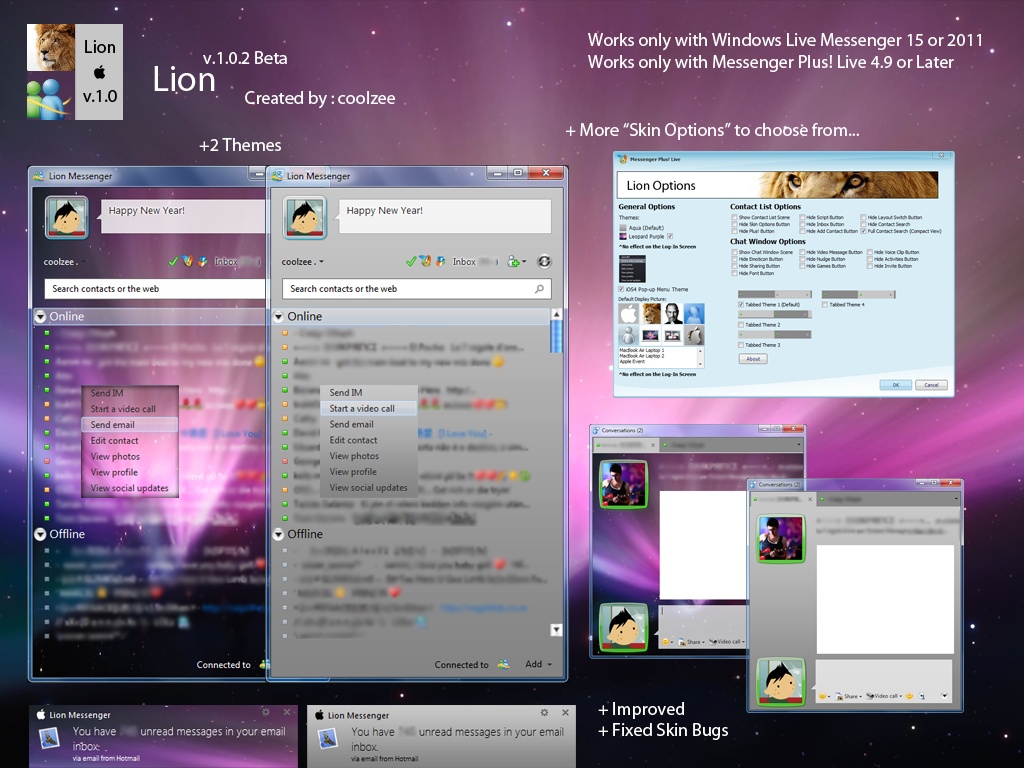Check Tabbed Theme 2 option
Image resolution: width=1024 pixels, height=768 pixels.
click(741, 325)
